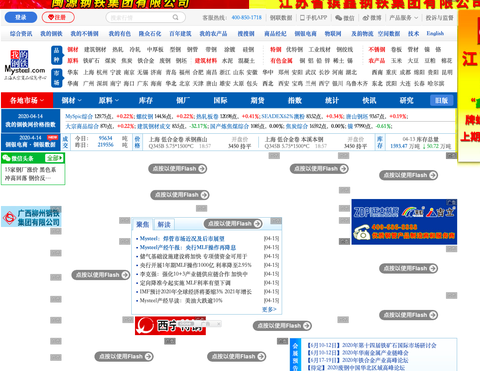Viewport: 480px width, 371px height.
Task: Open the 大宗商品综合 index link
Action: click(82, 126)
